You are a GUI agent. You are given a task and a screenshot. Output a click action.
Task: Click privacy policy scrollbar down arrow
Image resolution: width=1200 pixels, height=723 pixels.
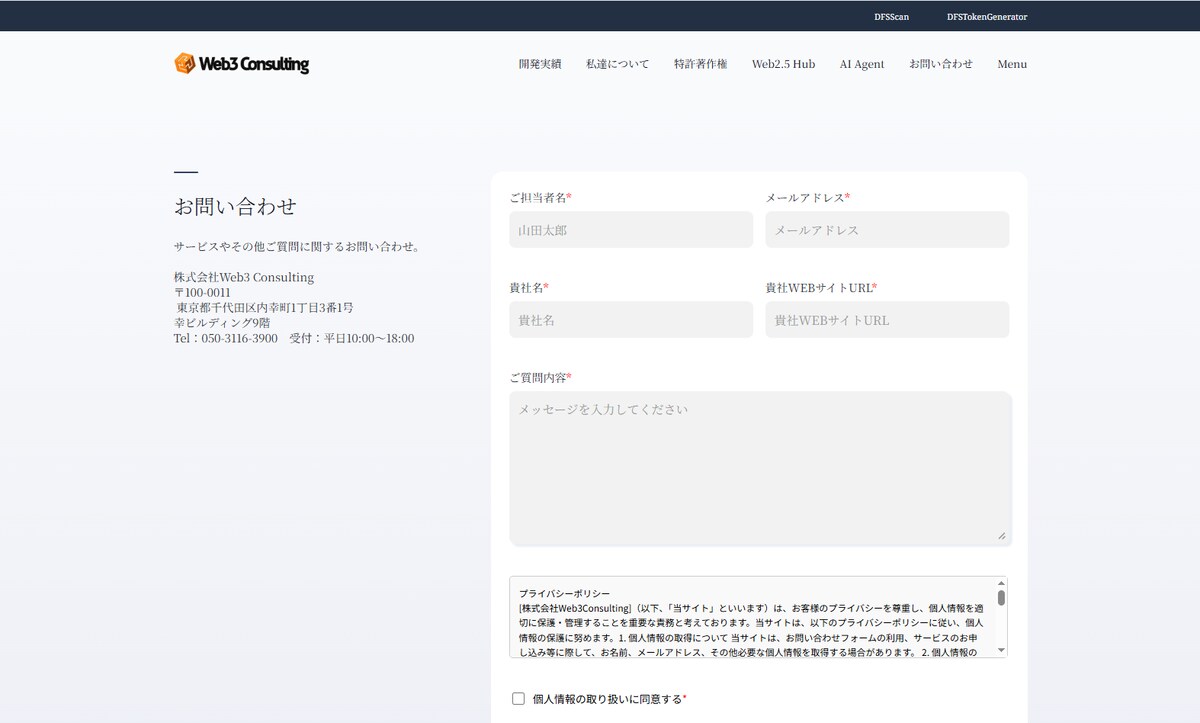point(1001,651)
